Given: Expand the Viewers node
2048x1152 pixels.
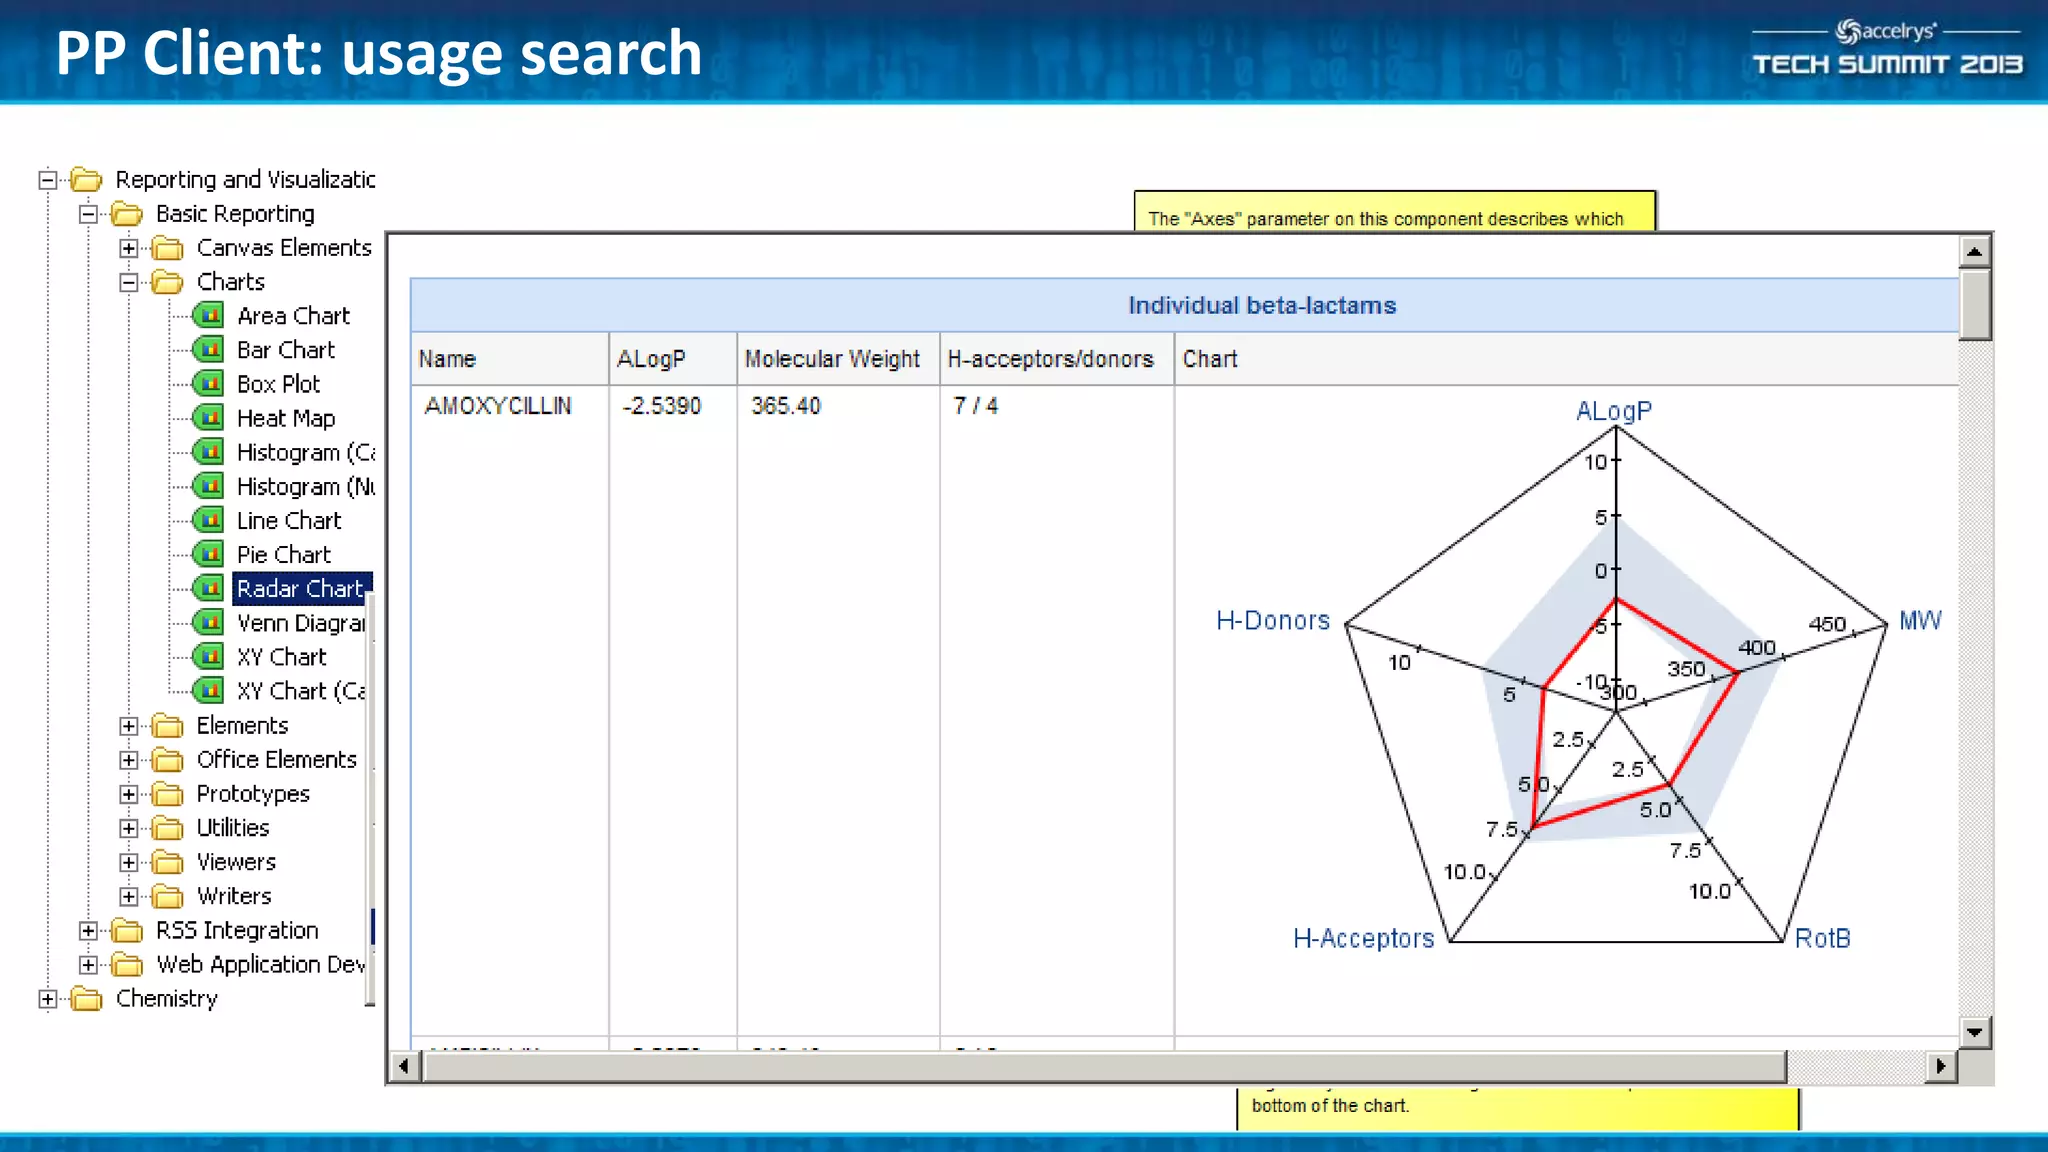Looking at the screenshot, I should (x=129, y=862).
